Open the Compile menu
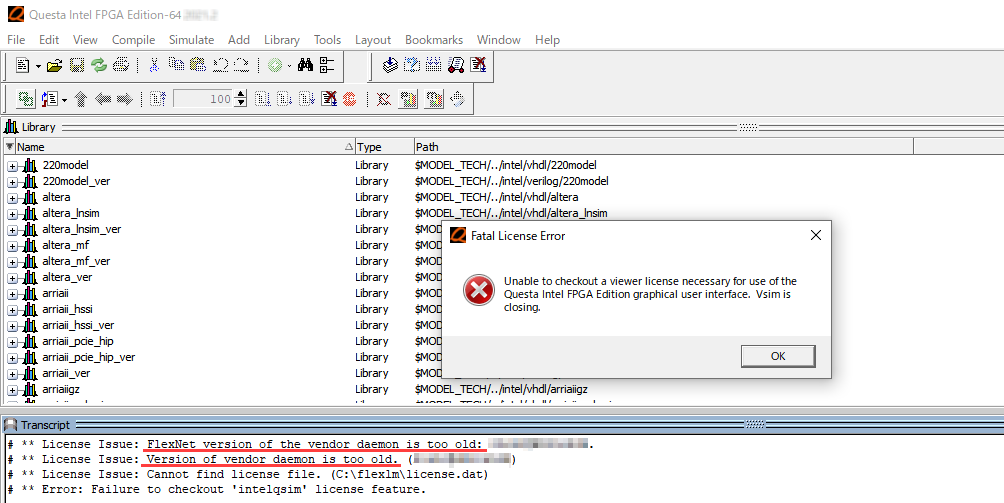This screenshot has width=1004, height=503. 133,40
